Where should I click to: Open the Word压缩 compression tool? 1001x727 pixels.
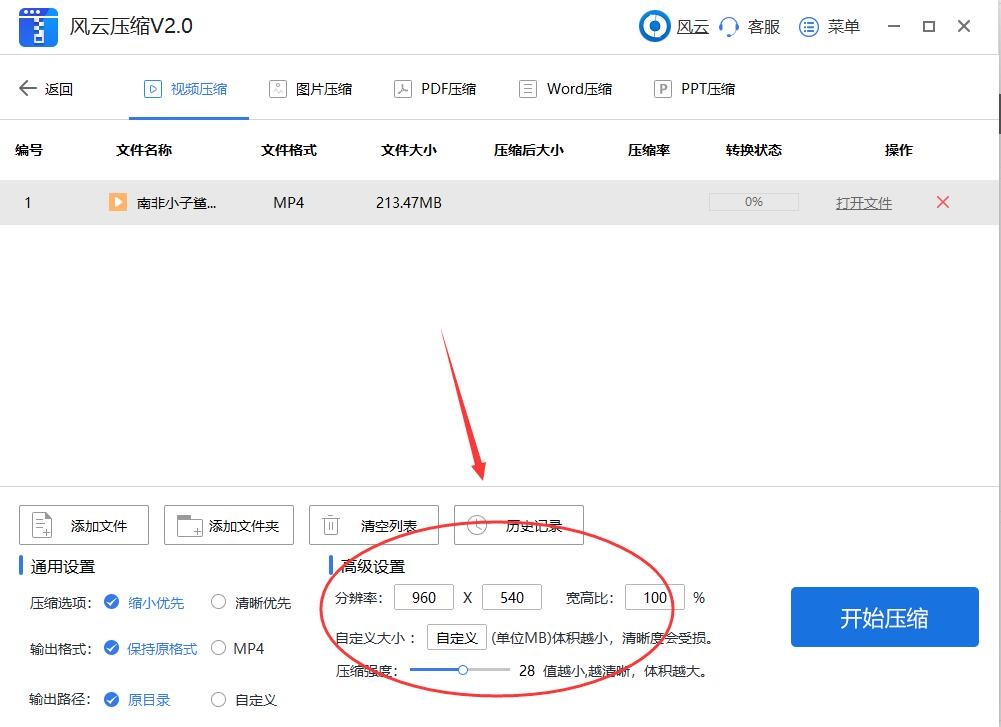click(x=565, y=88)
